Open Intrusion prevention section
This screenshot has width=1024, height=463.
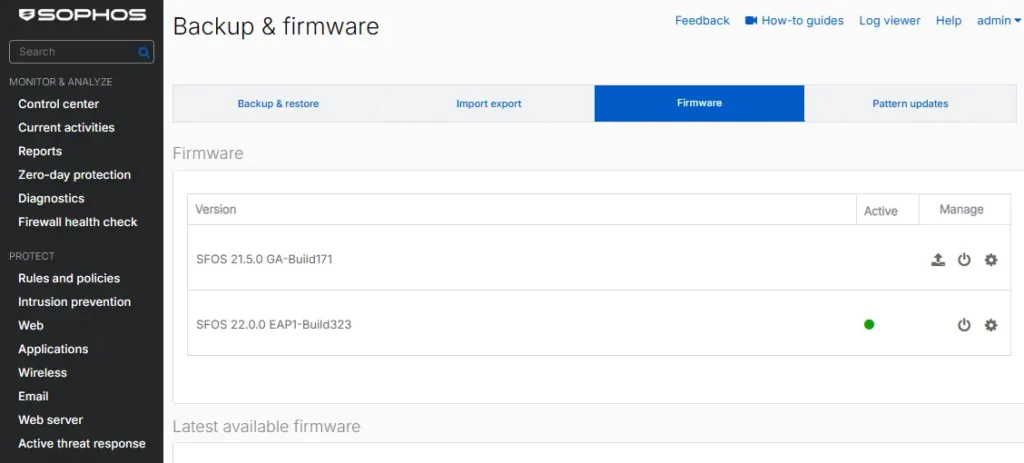click(x=74, y=302)
